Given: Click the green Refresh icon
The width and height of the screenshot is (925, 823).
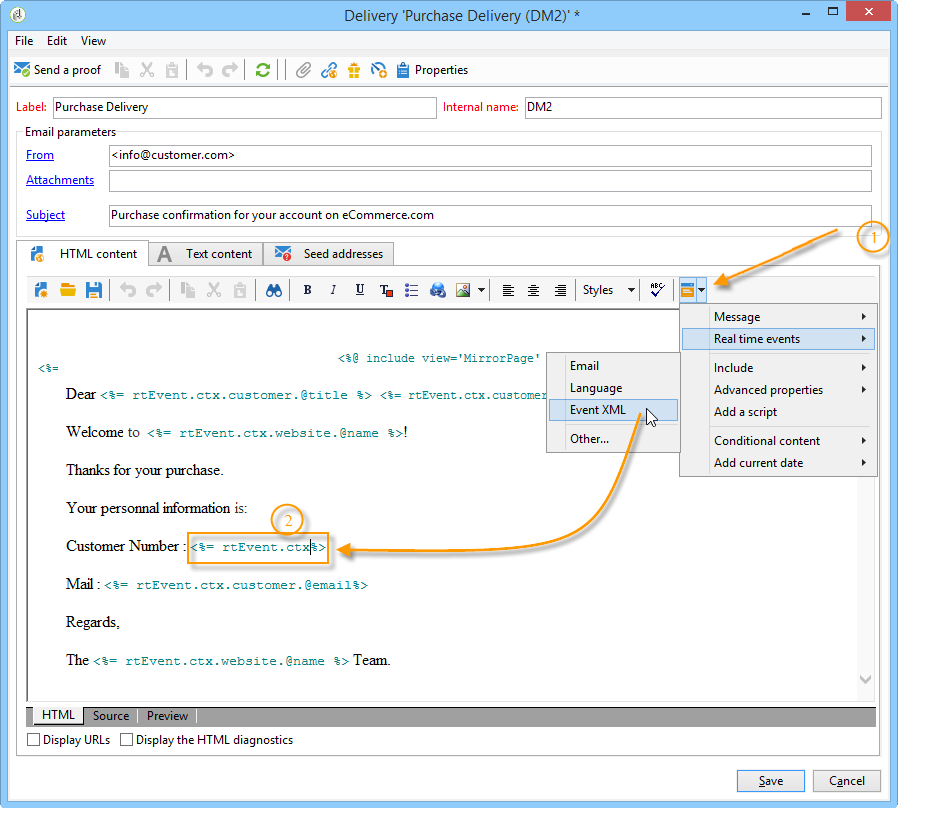Looking at the screenshot, I should (x=263, y=70).
